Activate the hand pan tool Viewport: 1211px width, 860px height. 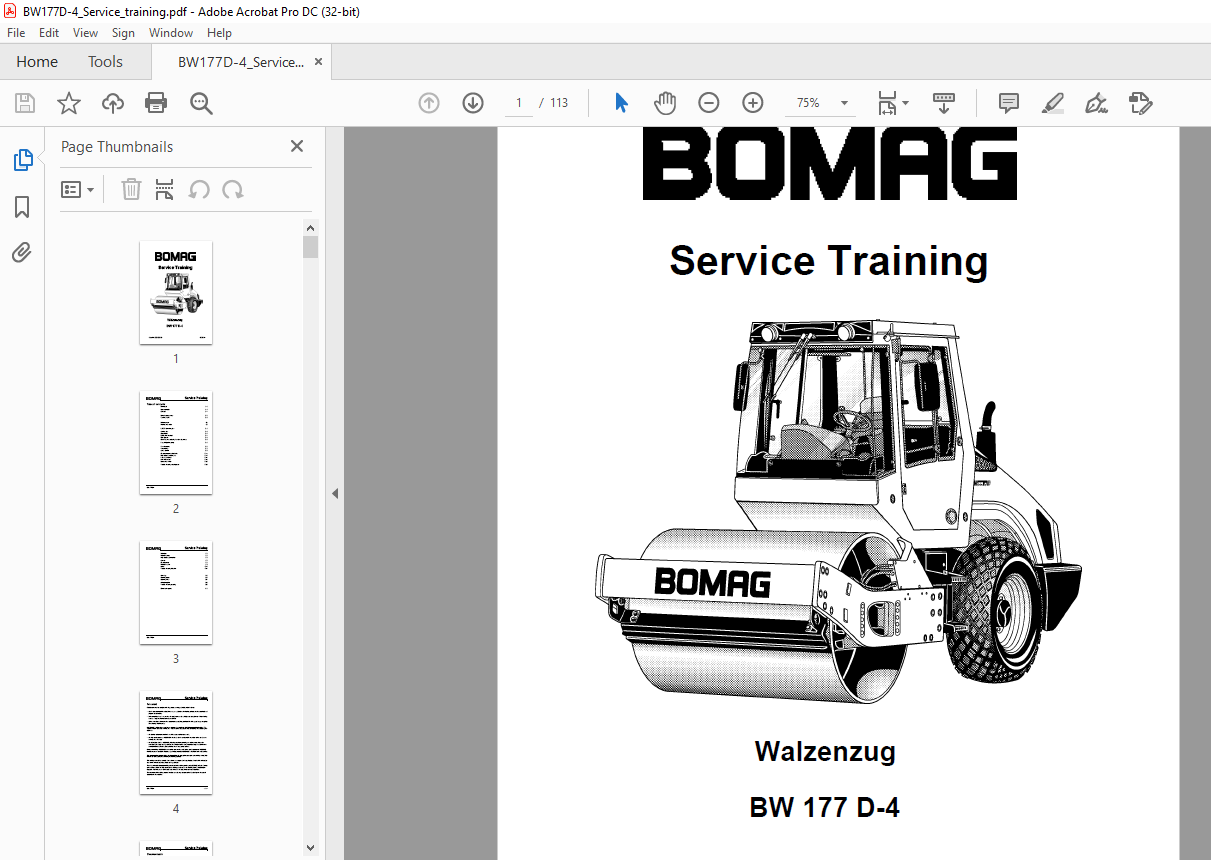click(x=665, y=103)
